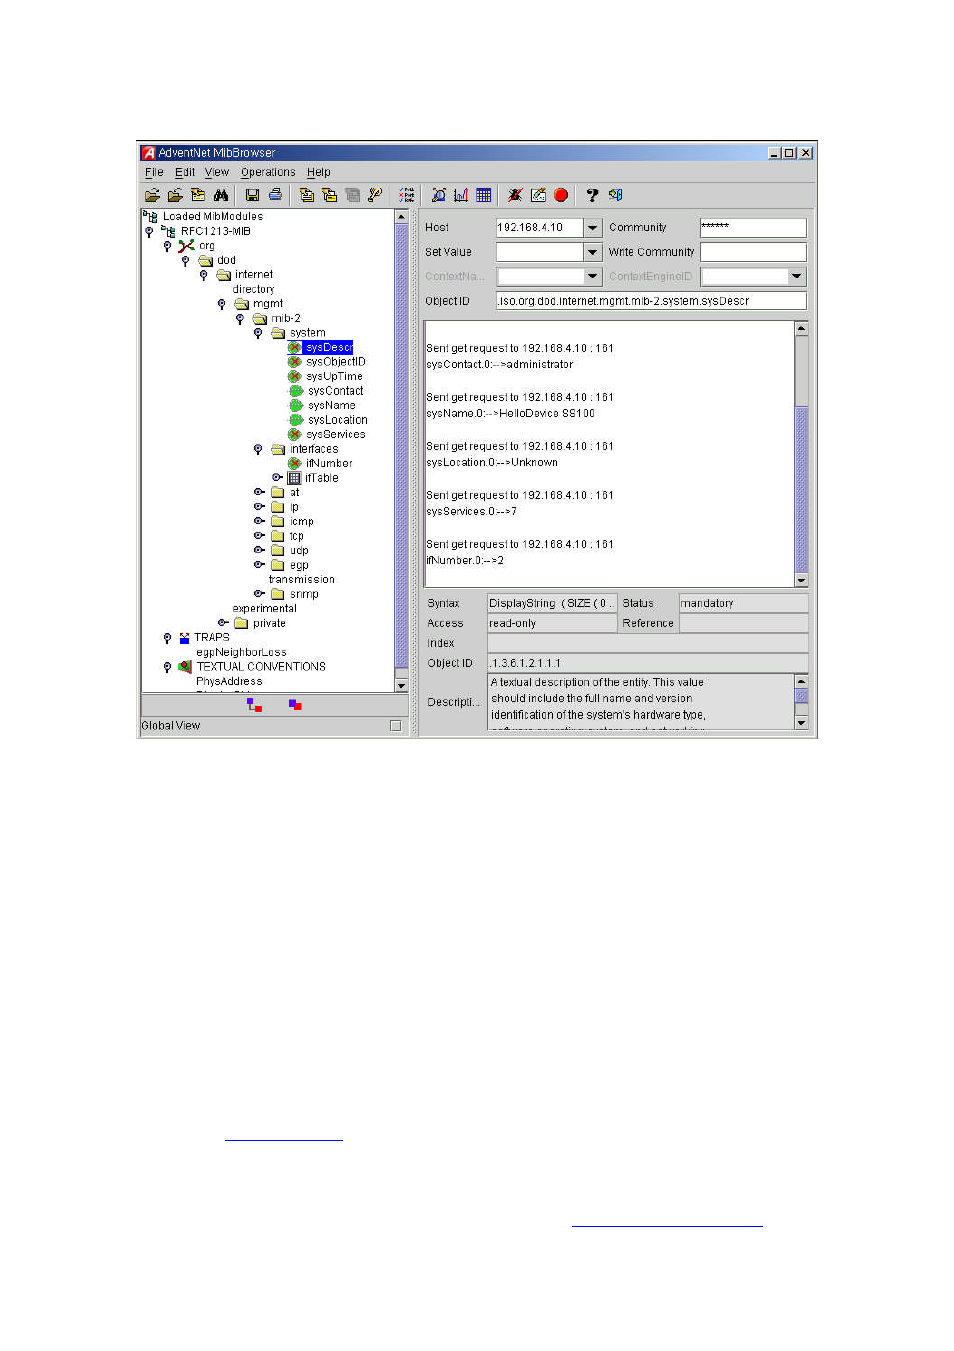Select the egpNeighborLoss trap entry
The image size is (954, 1351).
tap(241, 652)
